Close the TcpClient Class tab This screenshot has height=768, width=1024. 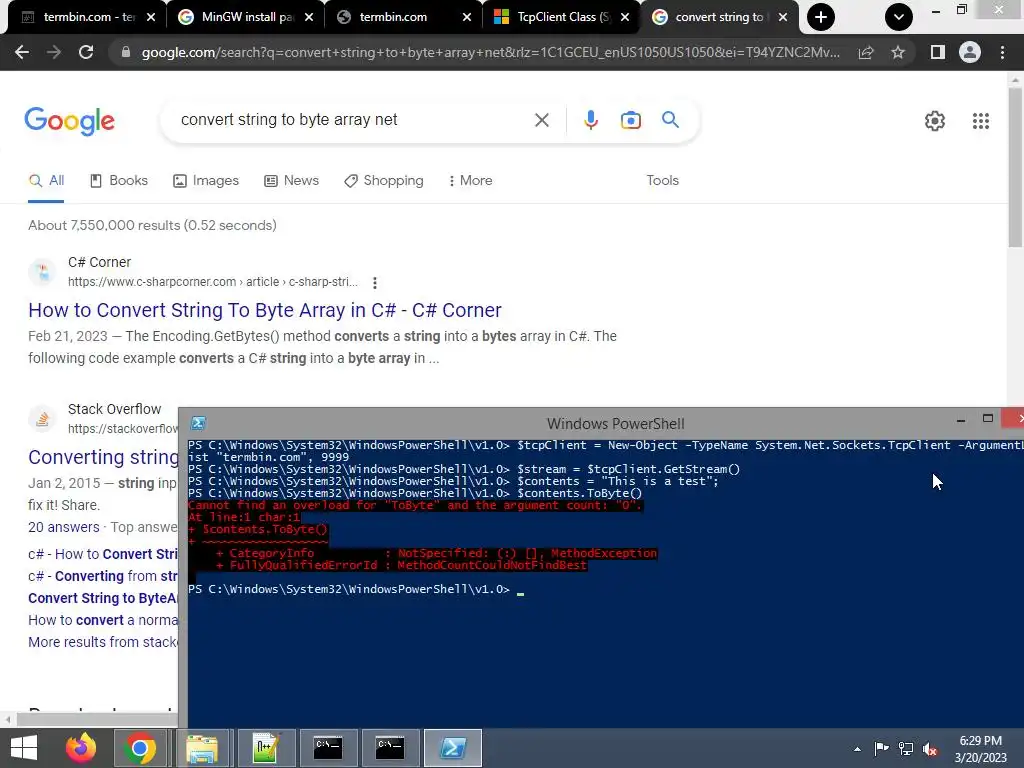click(625, 18)
